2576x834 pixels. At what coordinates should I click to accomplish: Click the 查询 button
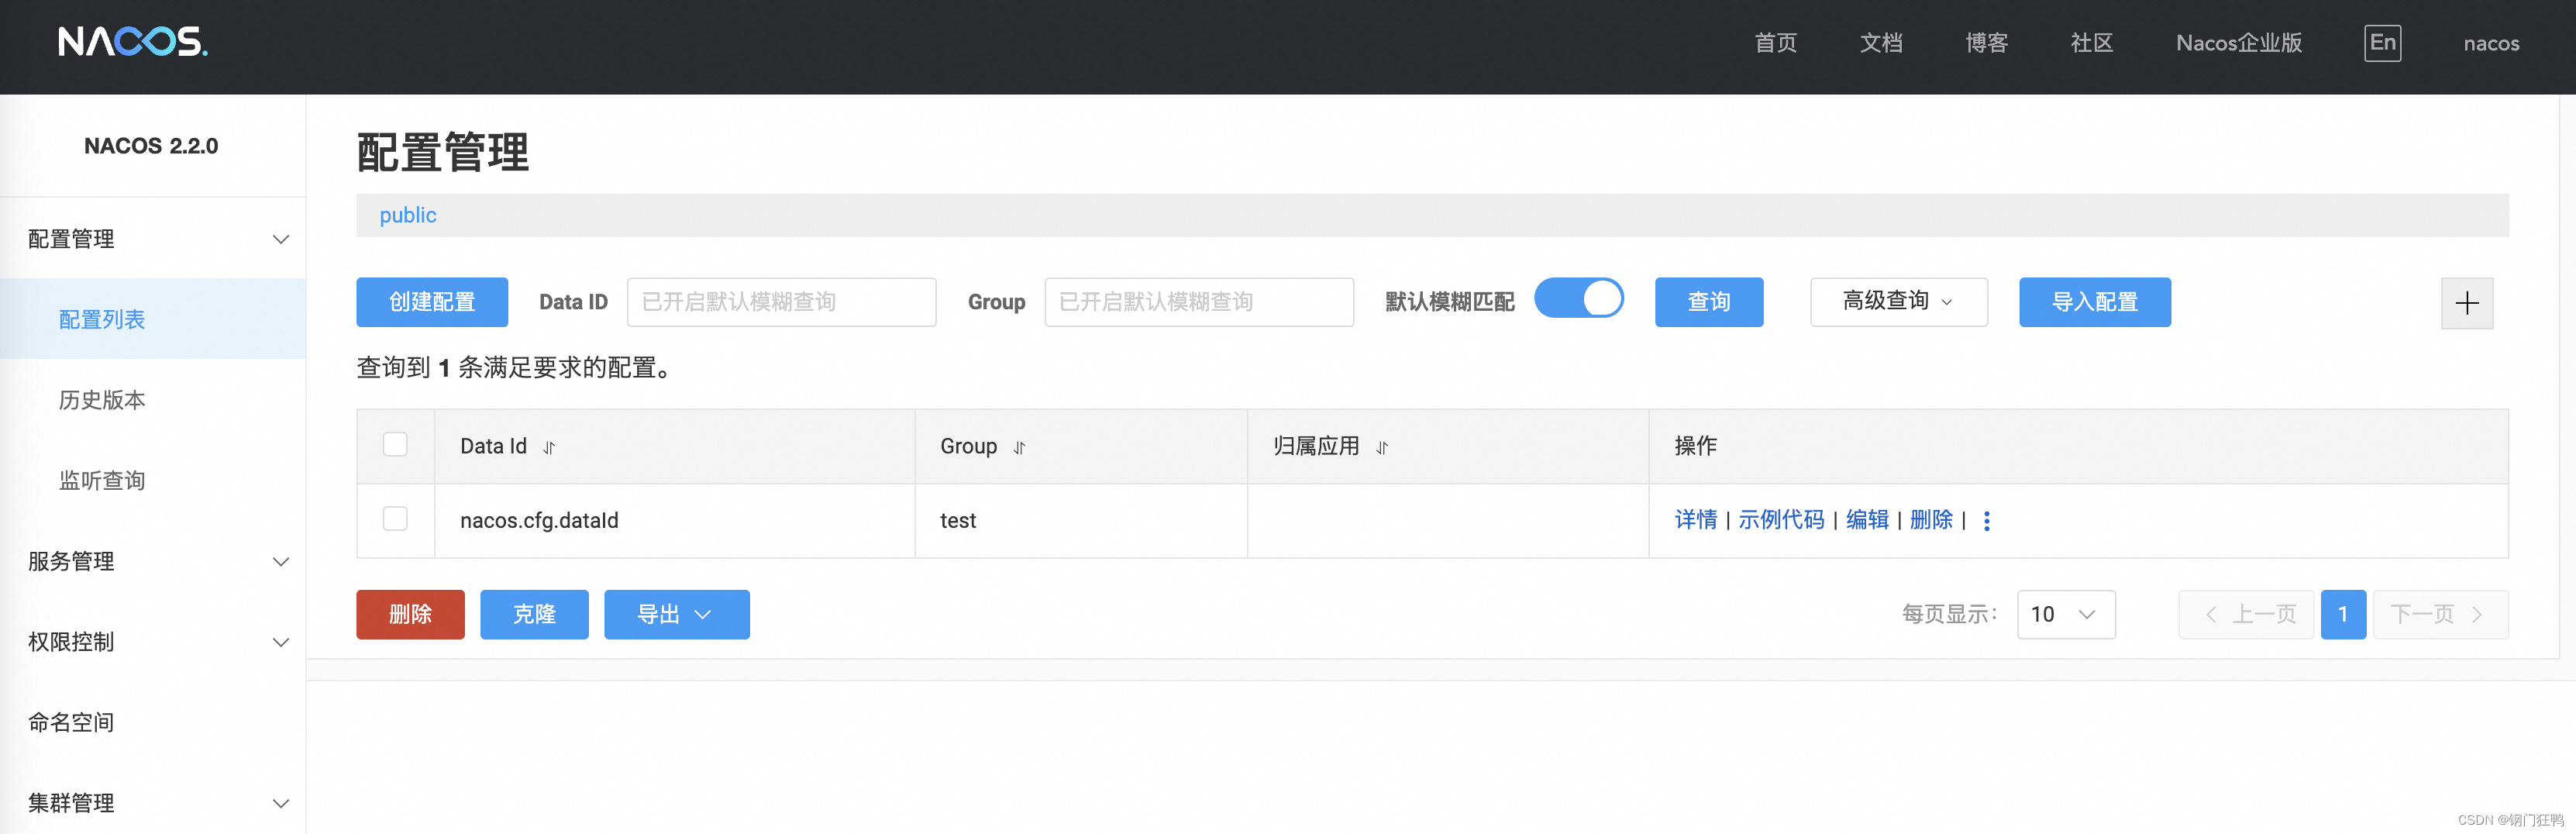pyautogui.click(x=1709, y=302)
